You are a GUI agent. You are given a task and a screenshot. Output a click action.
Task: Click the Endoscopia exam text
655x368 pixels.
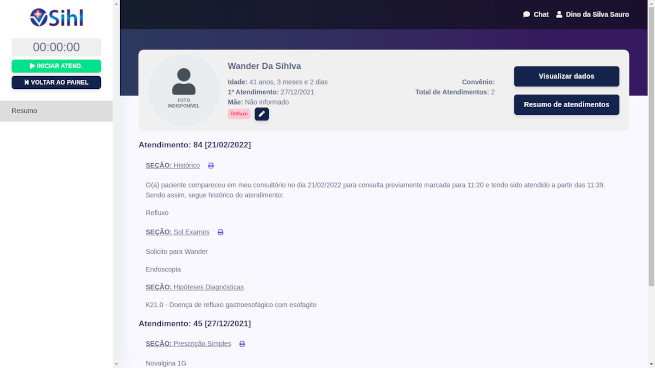click(163, 269)
